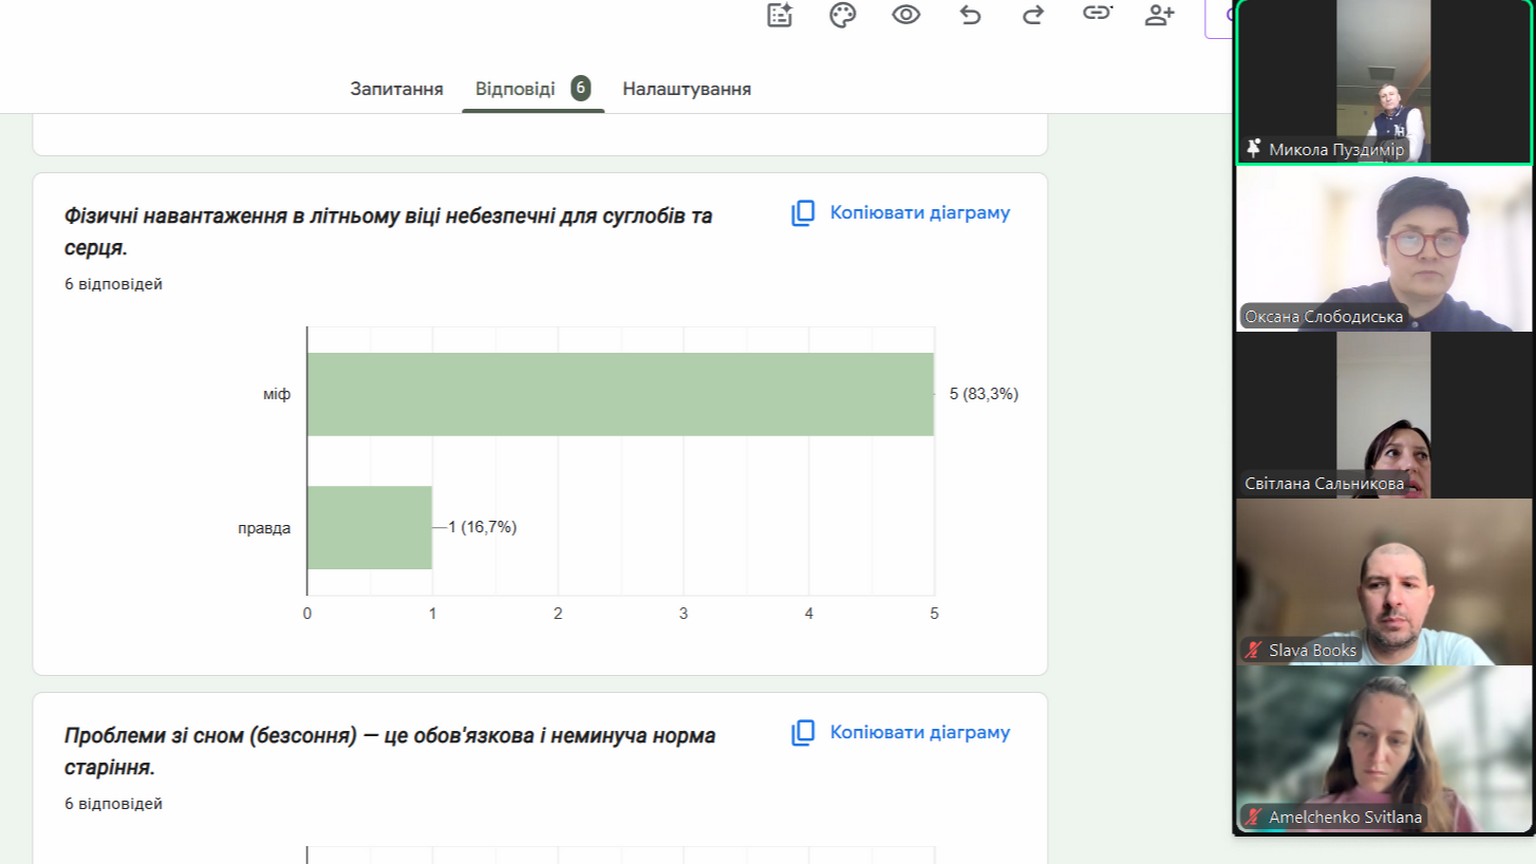
Task: Click the muted mic icon for Amelchenko Svitlana
Action: click(1253, 817)
